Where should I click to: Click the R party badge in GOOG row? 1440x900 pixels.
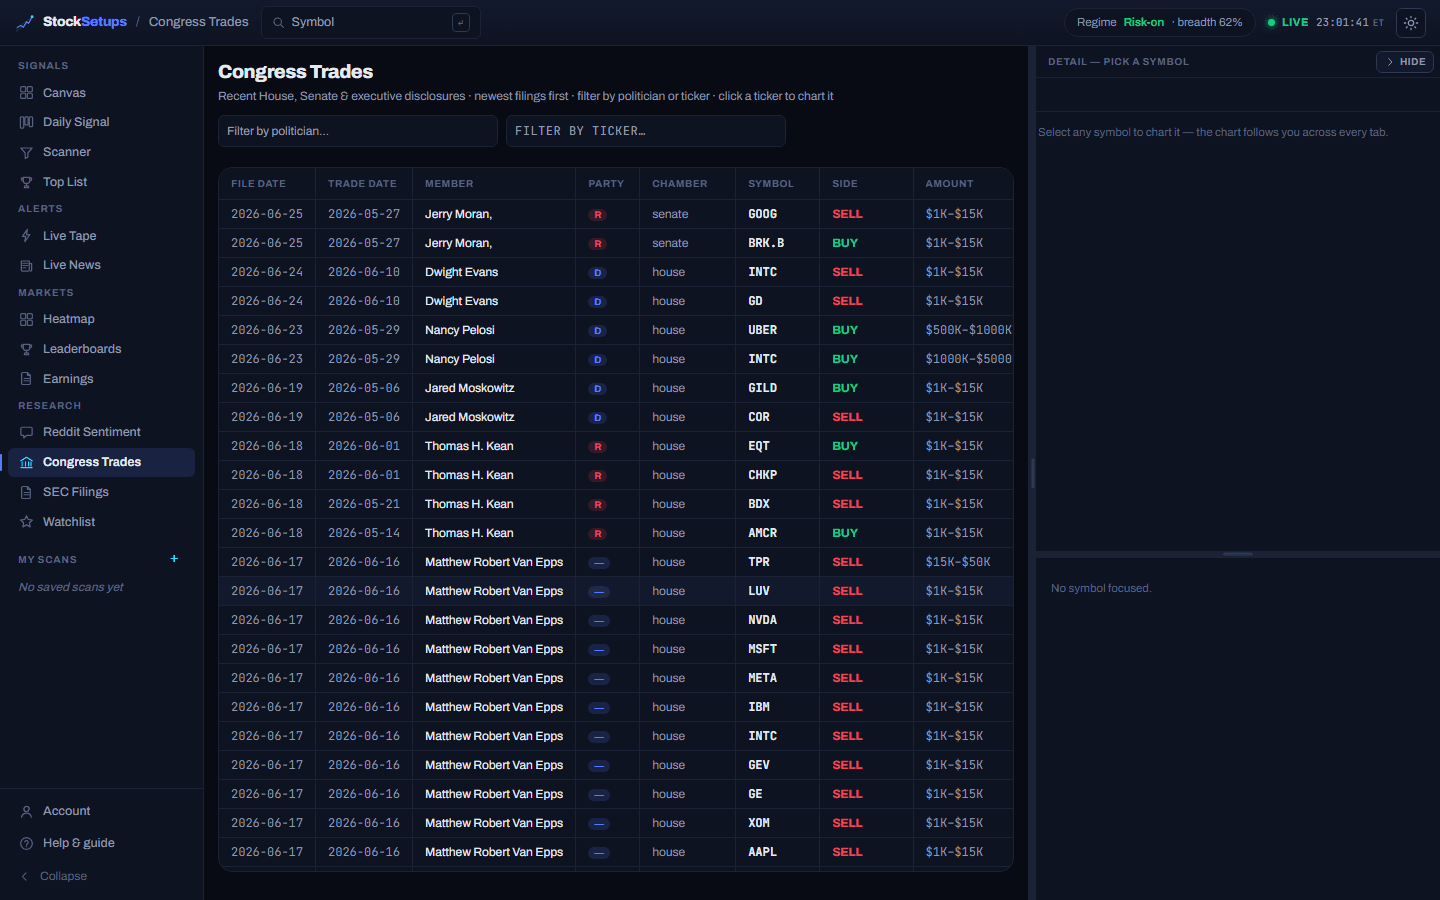598,215
